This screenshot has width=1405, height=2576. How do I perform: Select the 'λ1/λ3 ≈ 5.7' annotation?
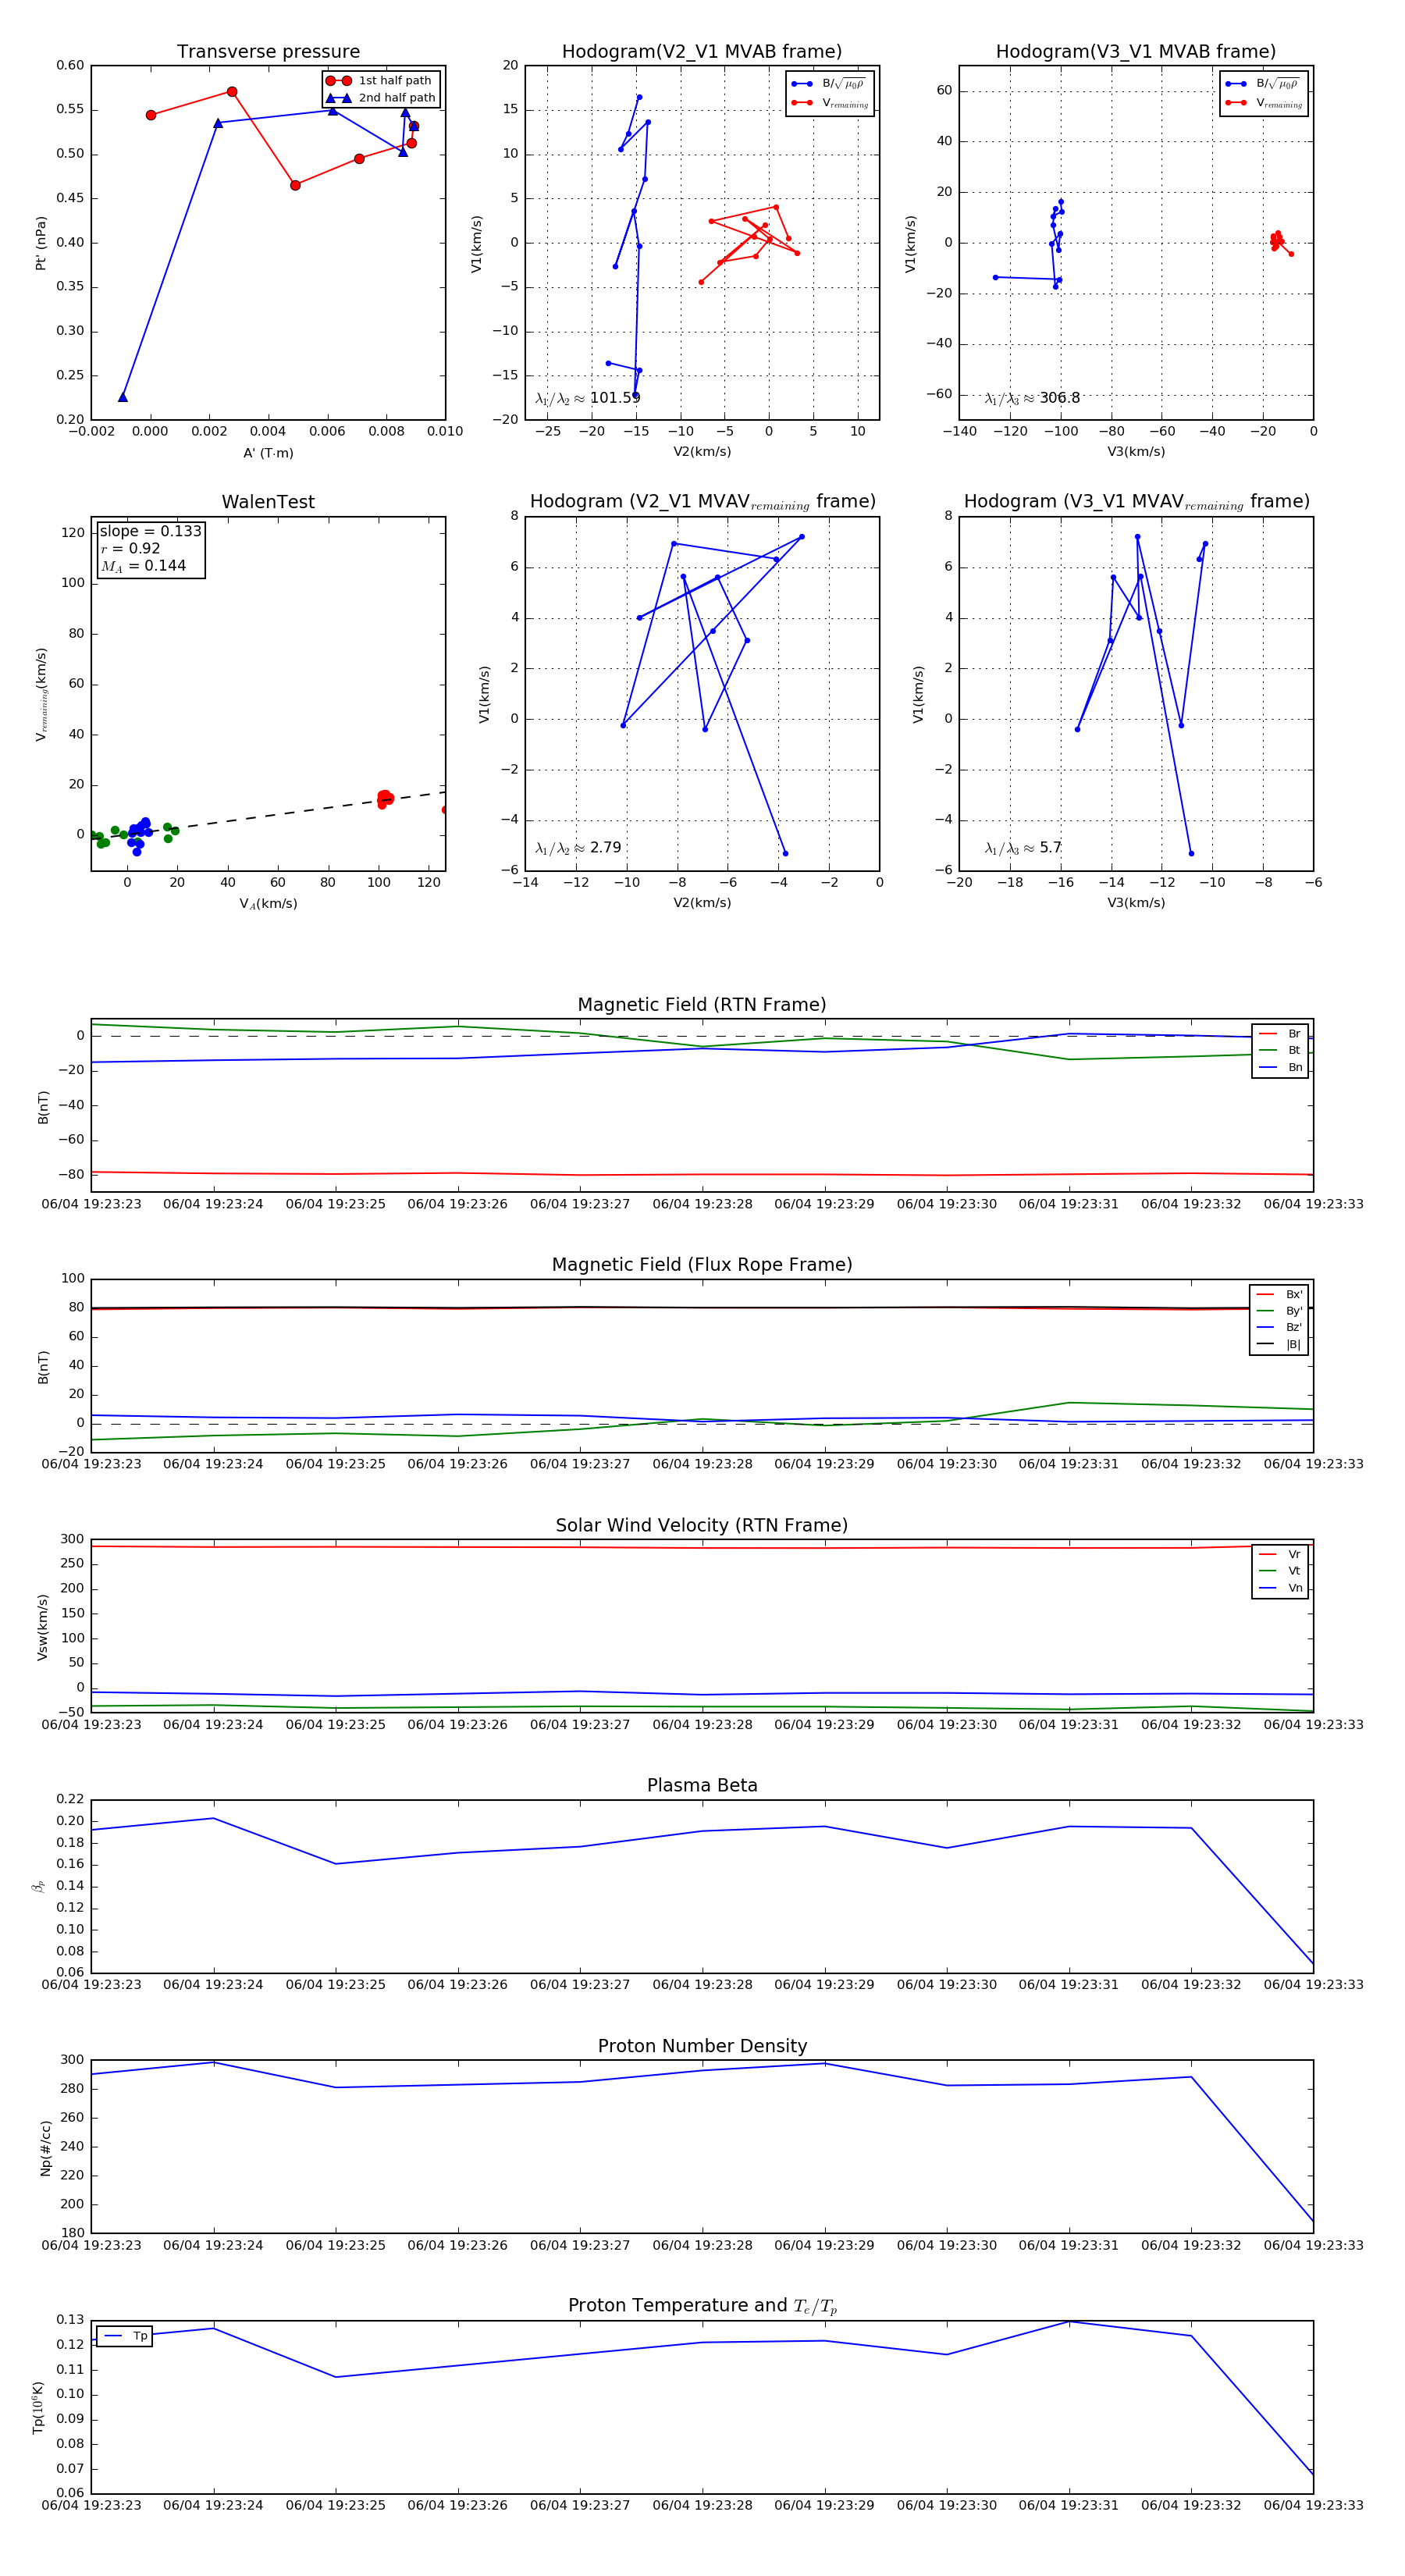[1023, 848]
